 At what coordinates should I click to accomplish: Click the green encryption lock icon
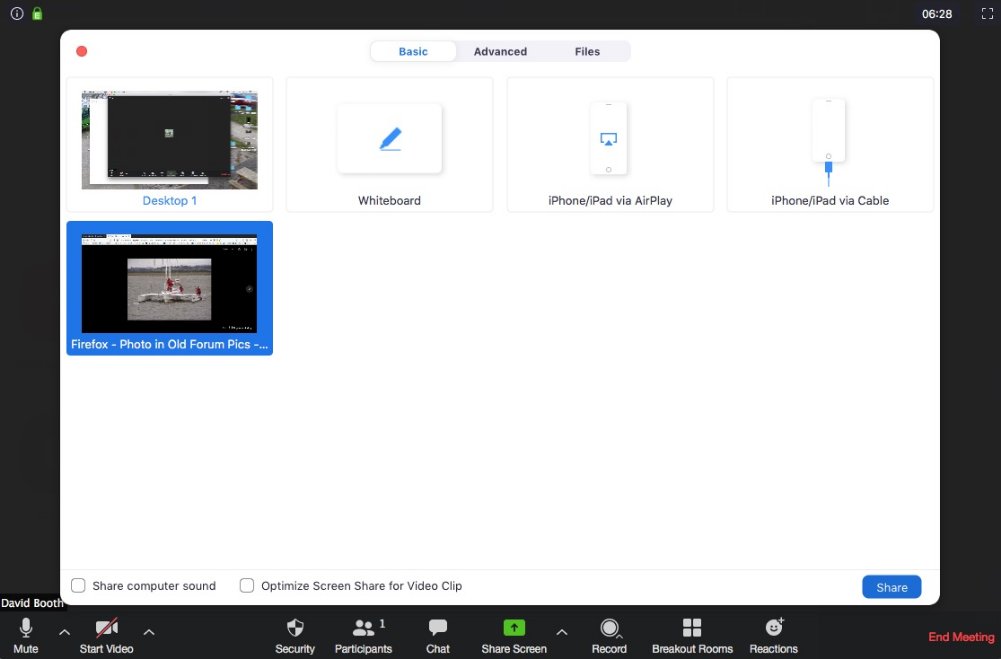pos(37,13)
